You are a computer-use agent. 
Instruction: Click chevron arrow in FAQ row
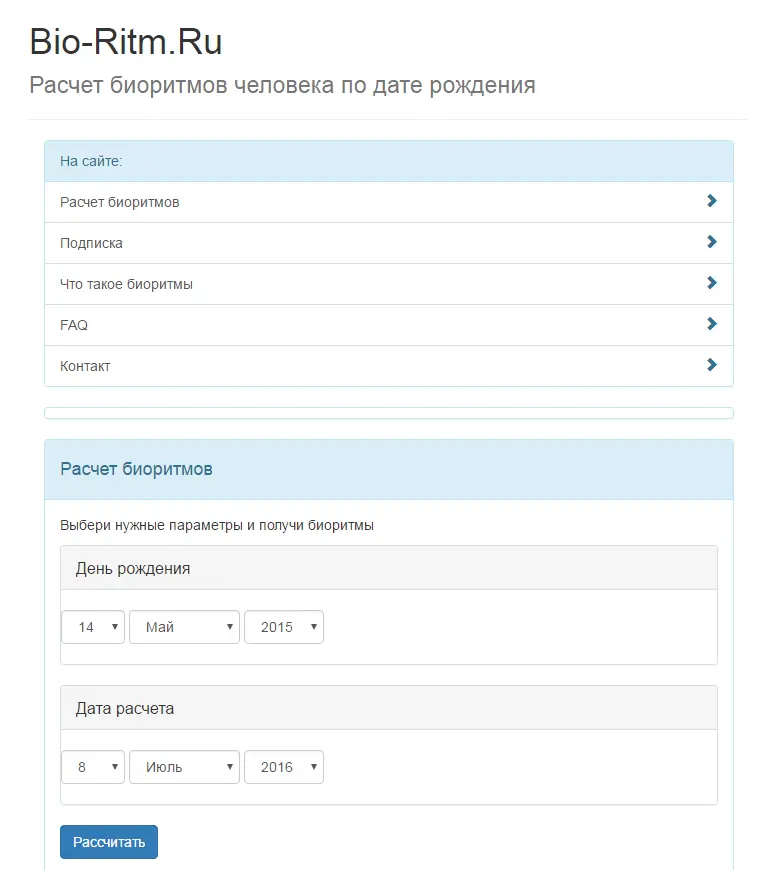tap(711, 324)
